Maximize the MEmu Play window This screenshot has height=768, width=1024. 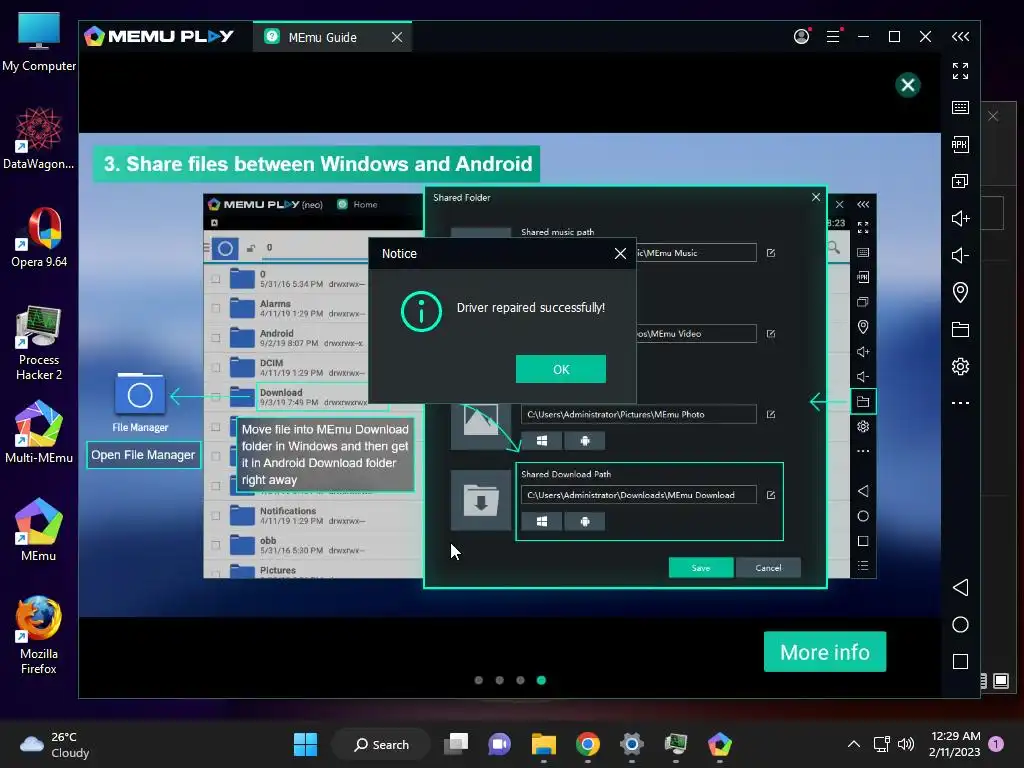[895, 37]
